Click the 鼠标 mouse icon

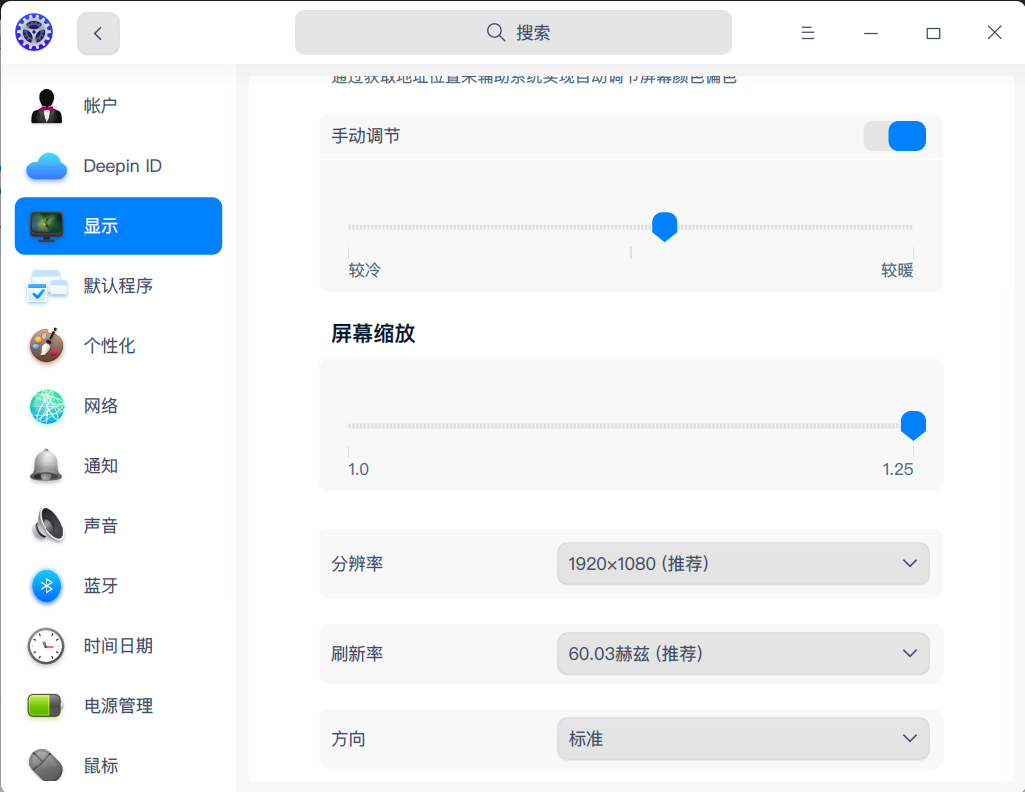[x=46, y=765]
